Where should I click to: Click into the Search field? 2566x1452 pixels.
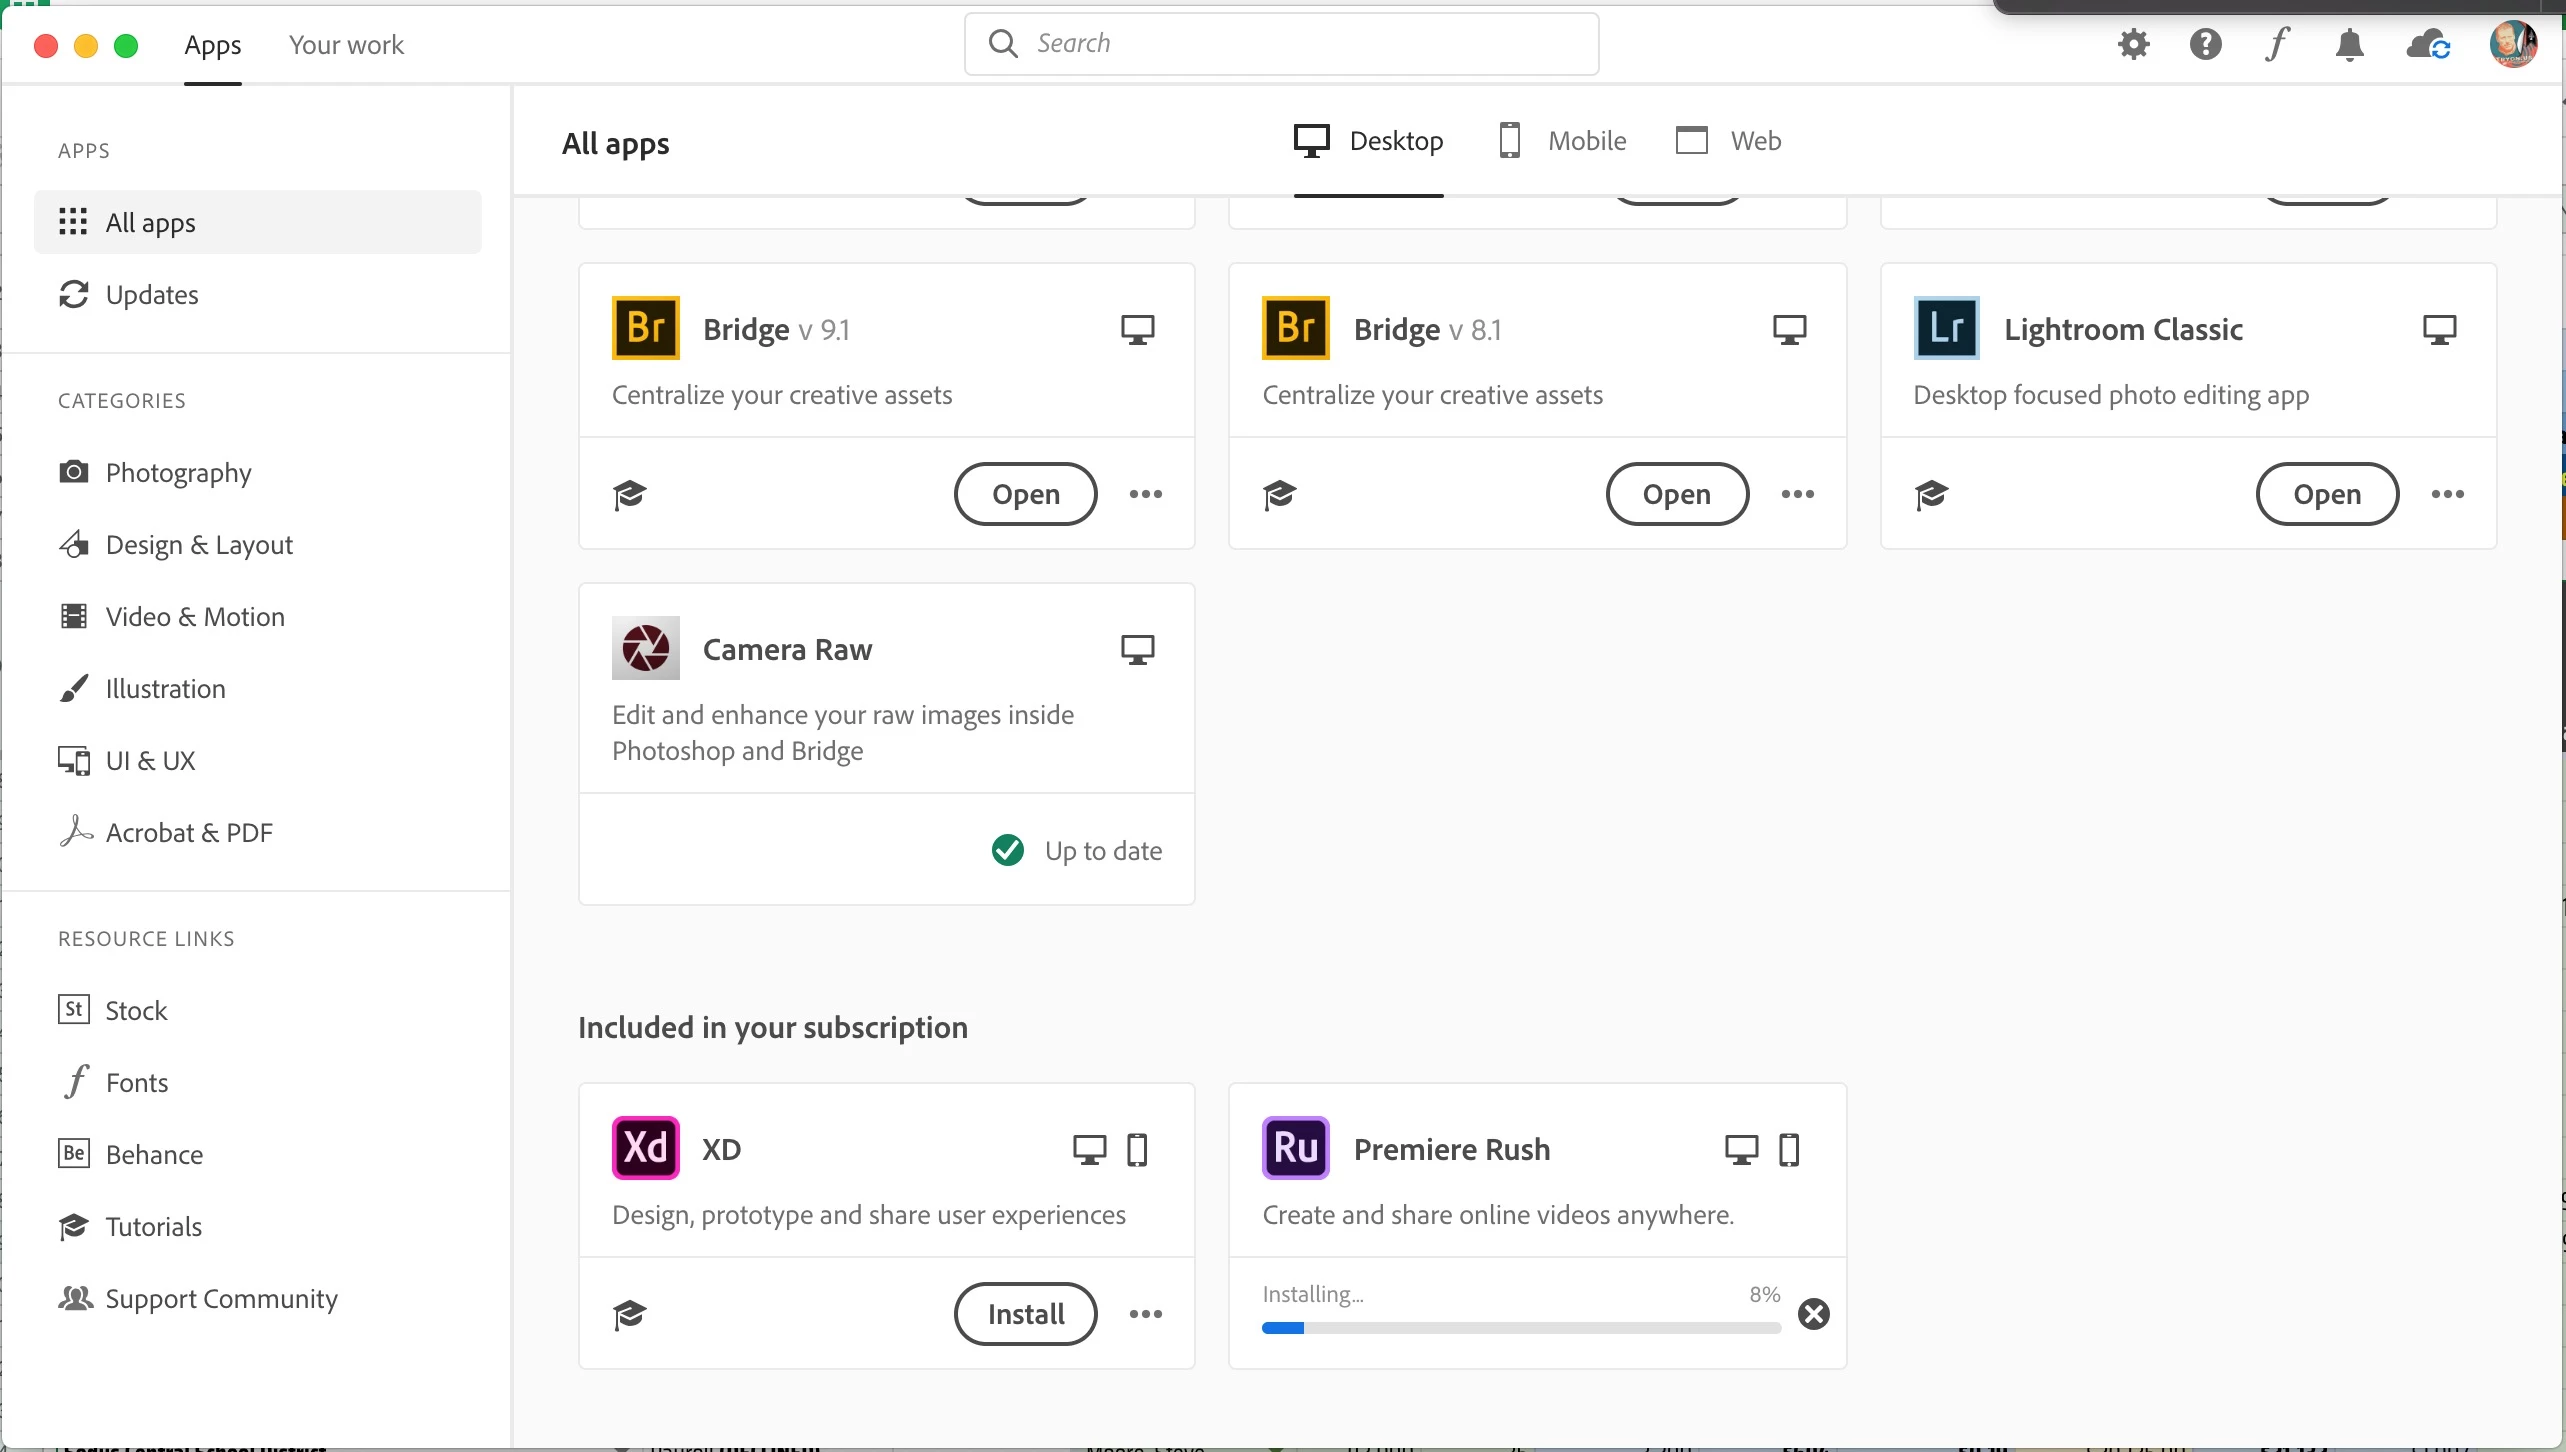tap(1281, 44)
